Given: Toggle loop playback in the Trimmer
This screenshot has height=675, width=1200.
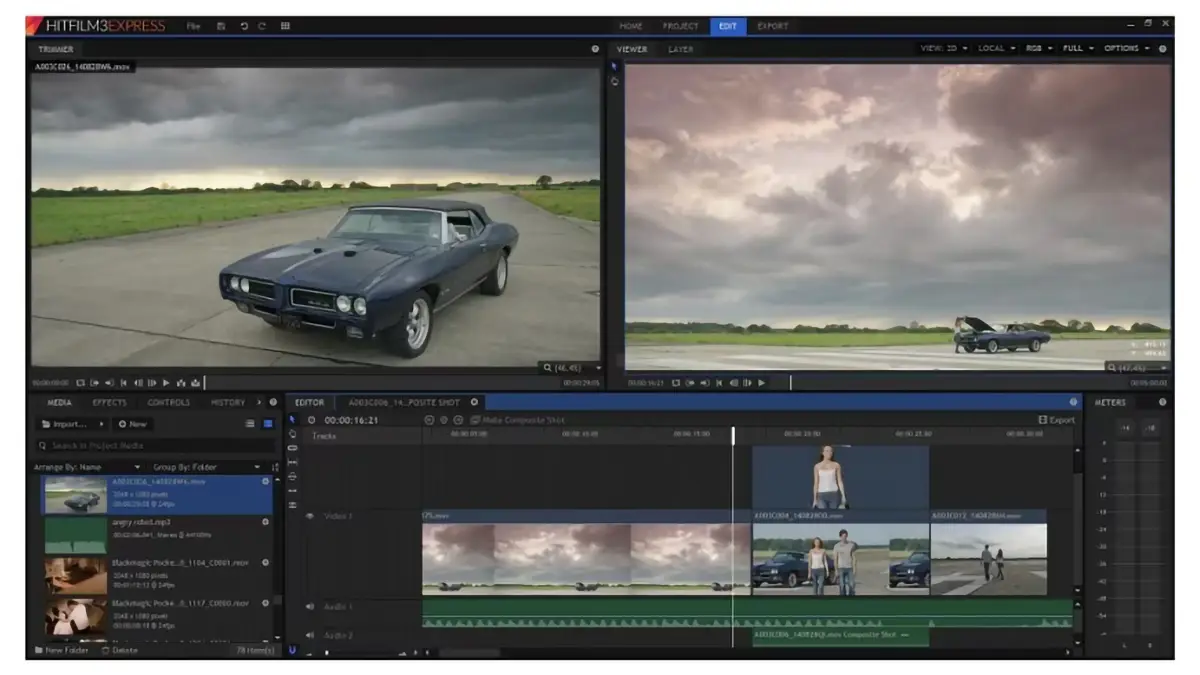Looking at the screenshot, I should 81,383.
